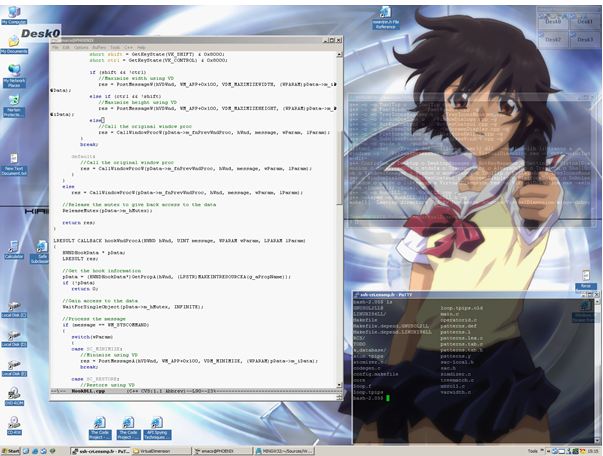This screenshot has width=603, height=456.
Task: Open the API Spying Techniques shortcut
Action: 157,428
